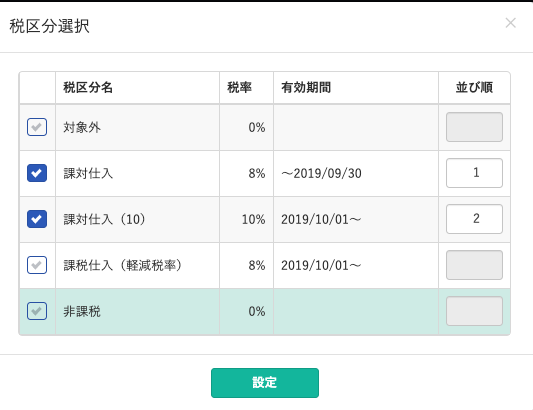Edit sort order field showing 1
Viewport: 533px width, 410px height.
point(474,173)
